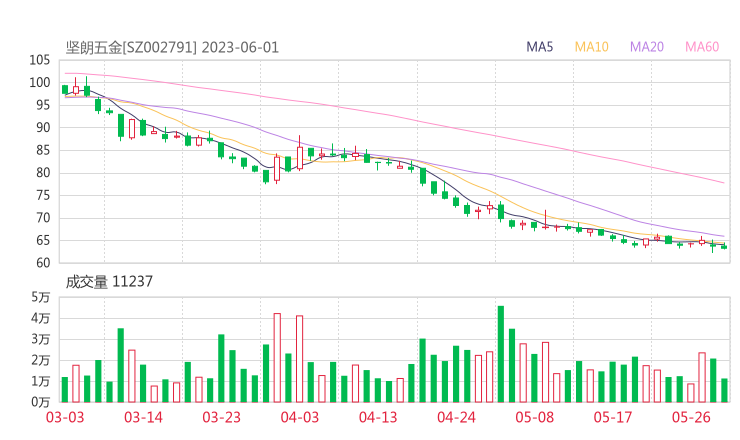The image size is (740, 440).
Task: Select the MA60 legend label
Action: coord(702,47)
